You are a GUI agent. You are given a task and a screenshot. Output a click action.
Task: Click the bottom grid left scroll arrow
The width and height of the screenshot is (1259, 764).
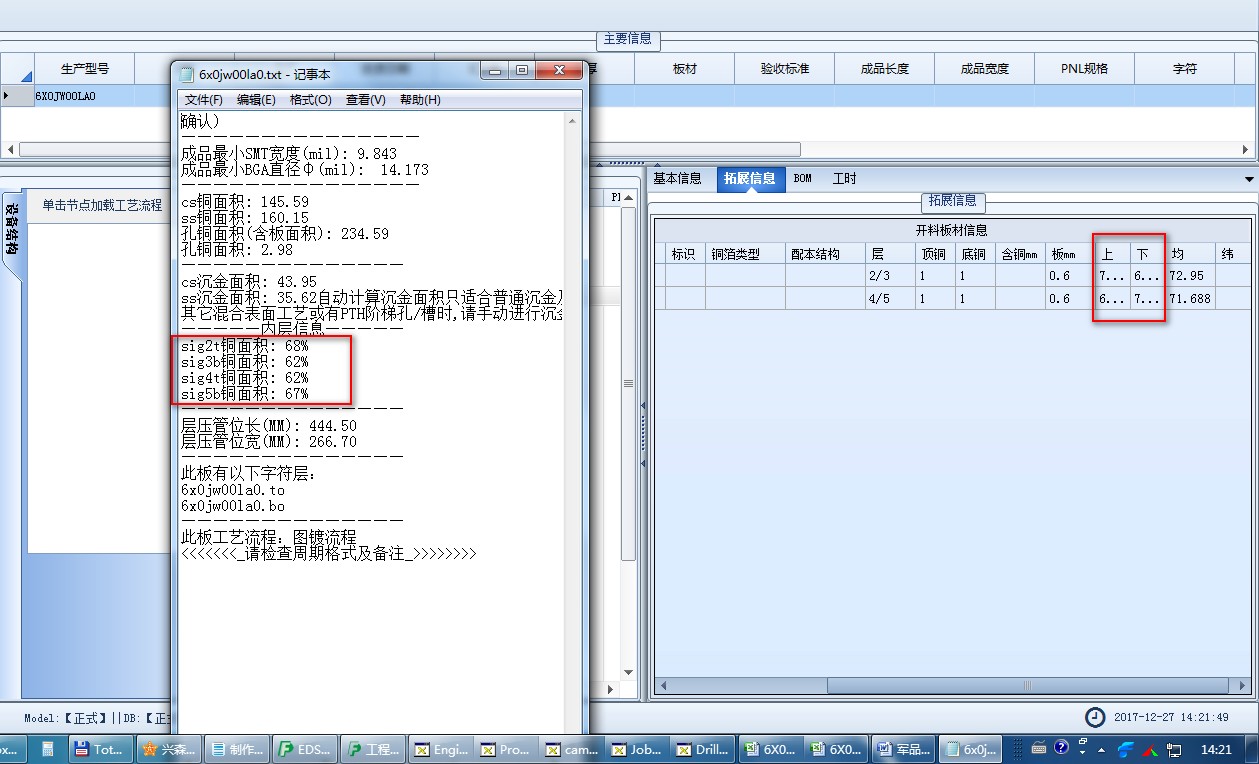click(664, 686)
